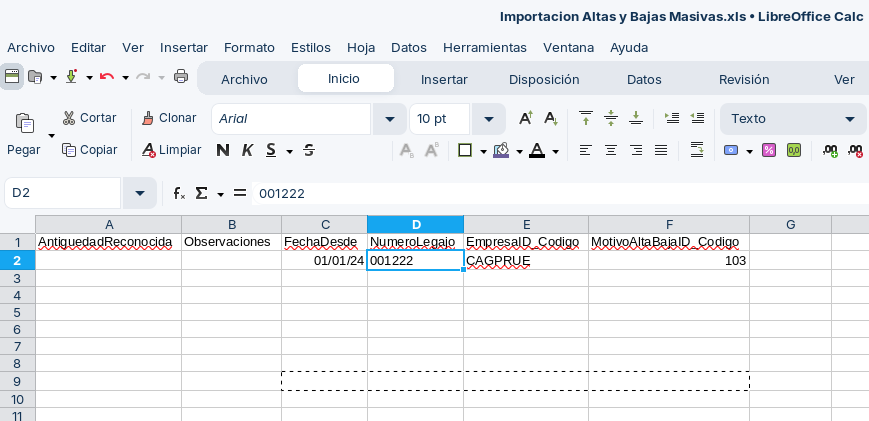Increase font size with the larger-A icon
This screenshot has height=421, width=869.
tap(525, 119)
